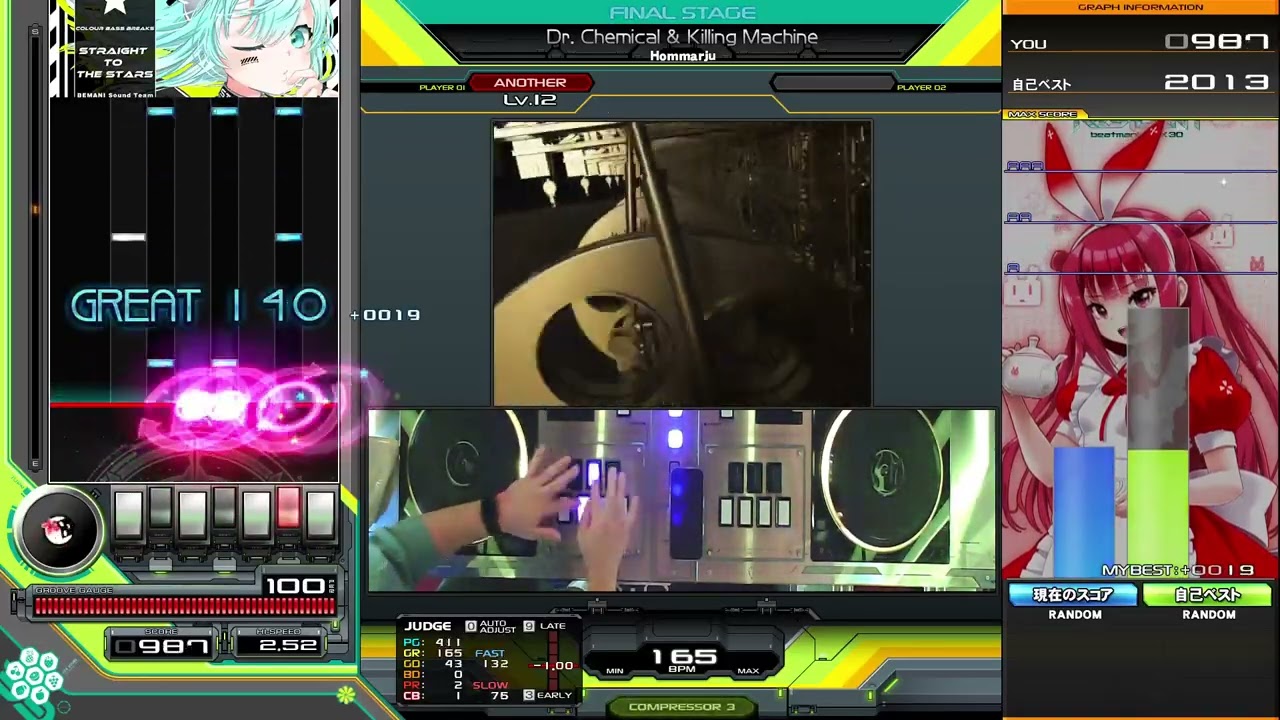The image size is (1280, 720).
Task: Tap the fourth key, the middle black key
Action: 224,508
